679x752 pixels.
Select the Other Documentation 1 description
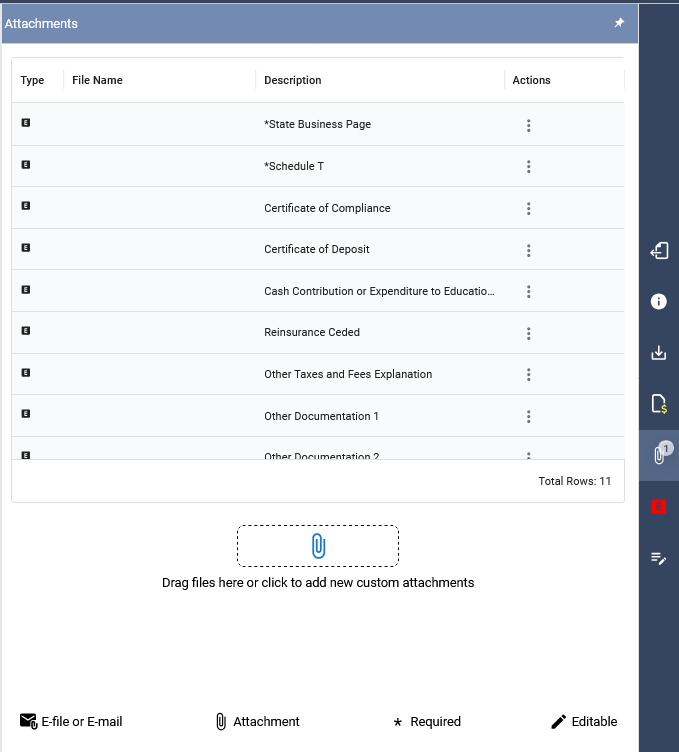[321, 416]
